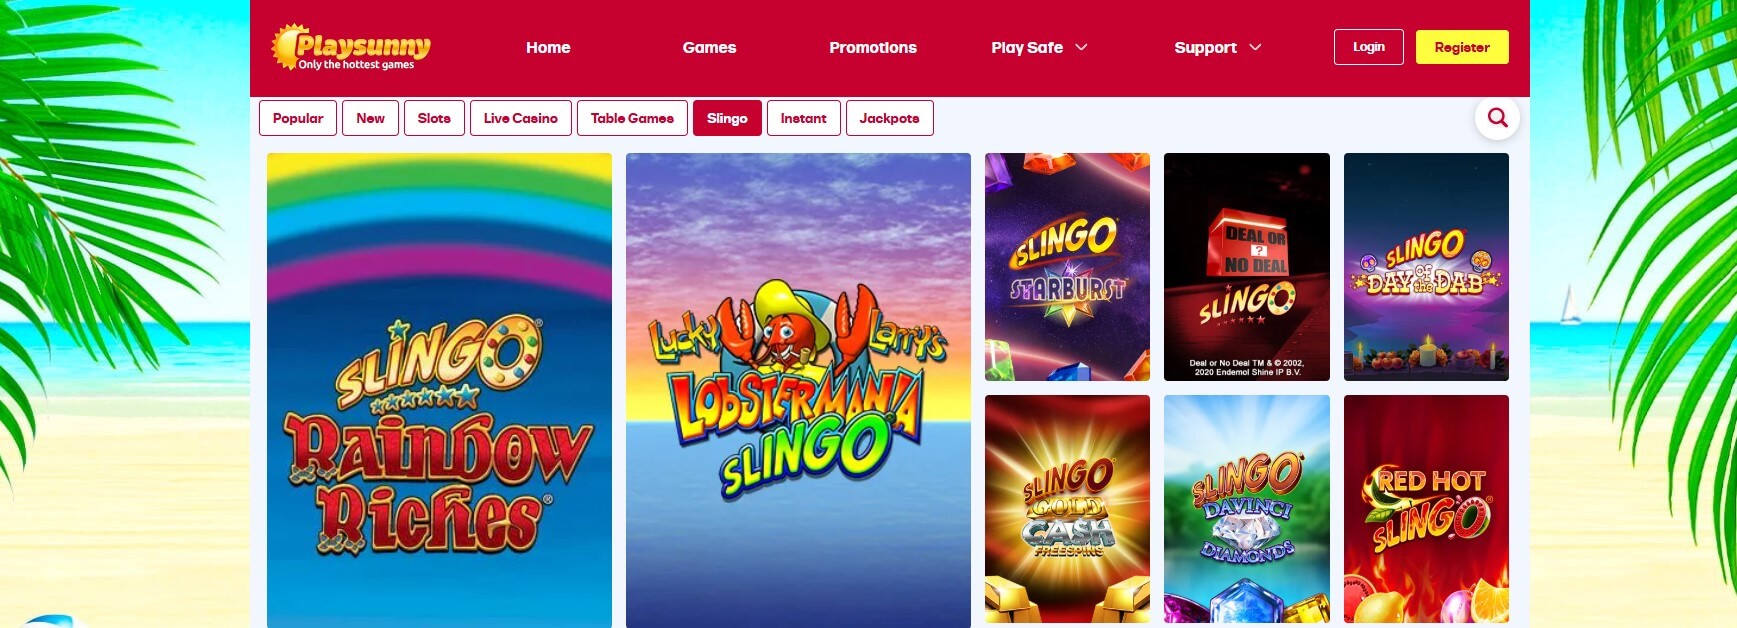This screenshot has width=1737, height=628.
Task: Click the yellow Register button
Action: click(1462, 47)
